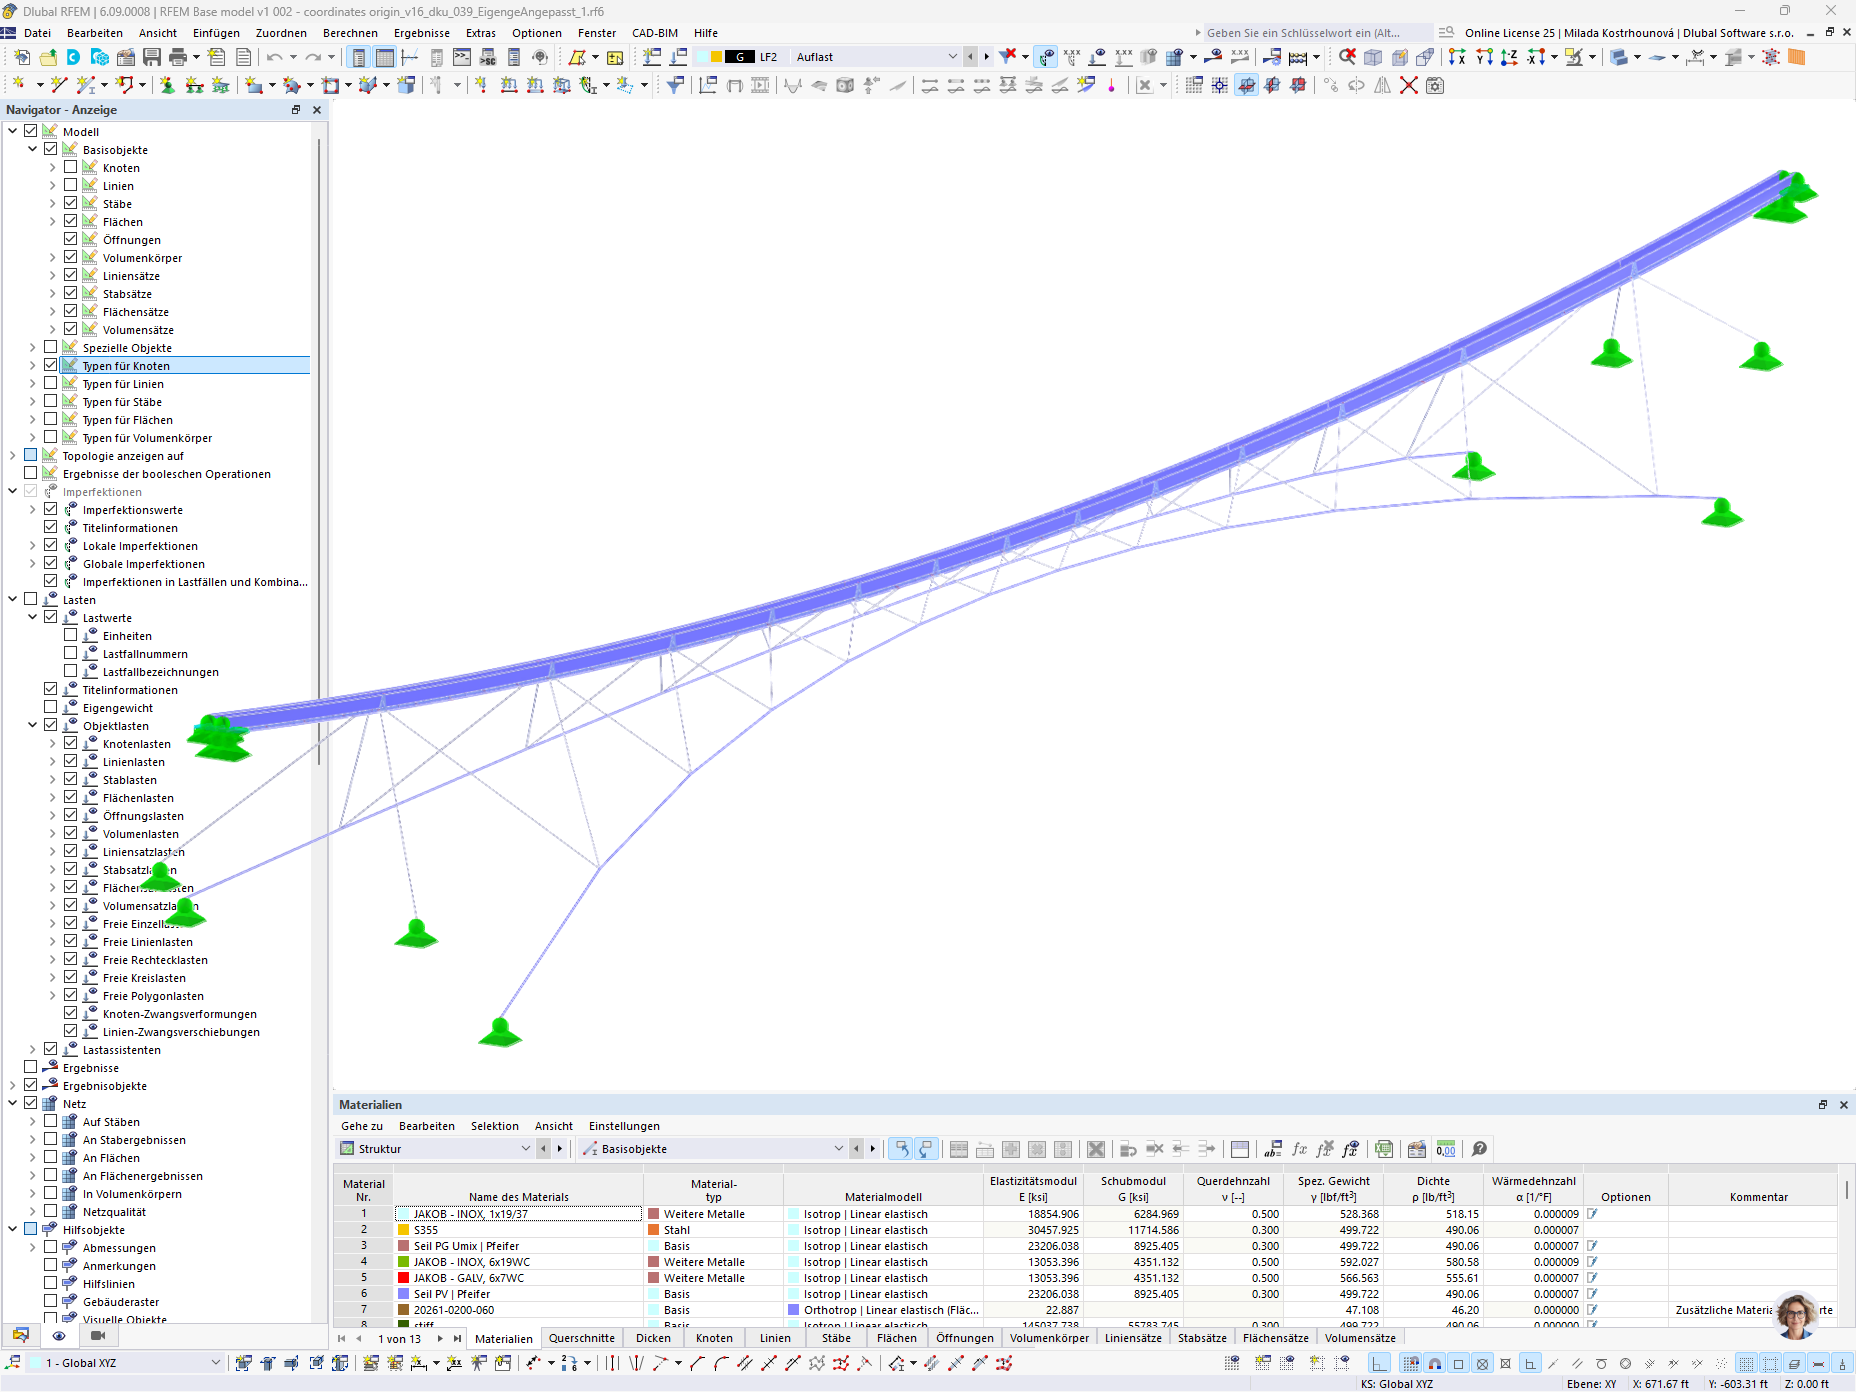Open the printer icon in the main toolbar
Image resolution: width=1856 pixels, height=1392 pixels.
(178, 57)
